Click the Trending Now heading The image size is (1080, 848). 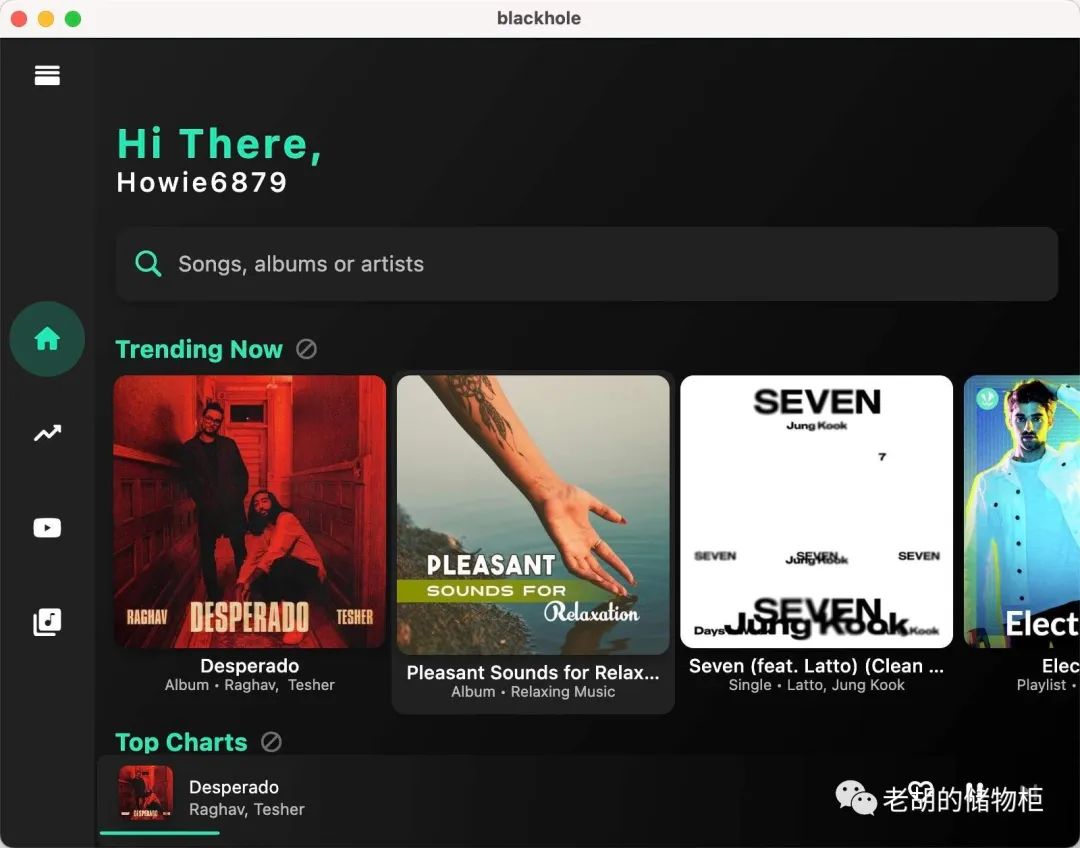tap(199, 349)
